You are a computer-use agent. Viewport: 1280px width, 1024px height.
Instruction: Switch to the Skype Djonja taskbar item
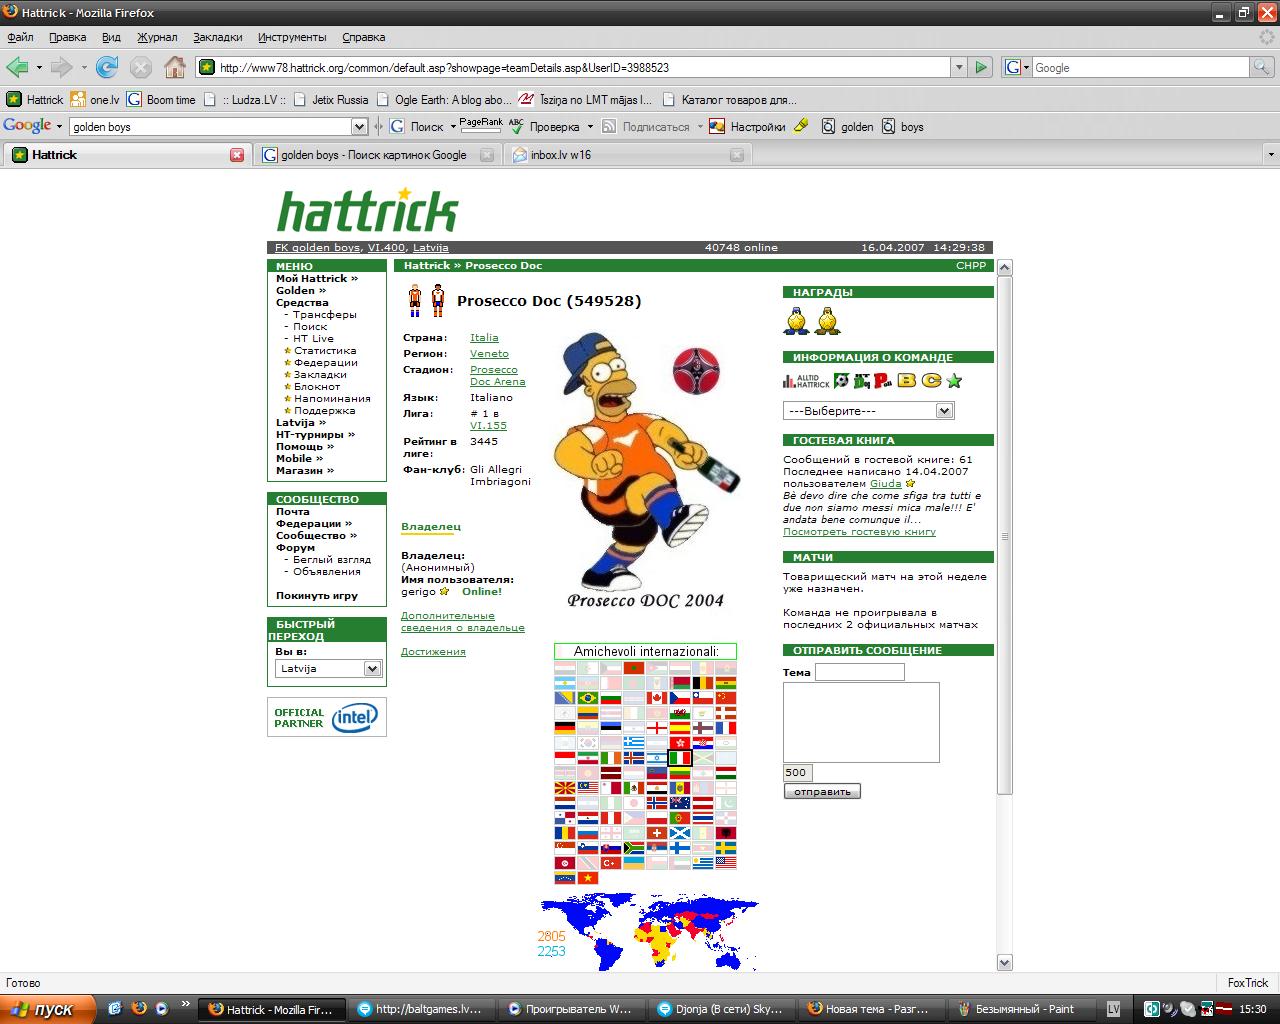[x=720, y=1009]
